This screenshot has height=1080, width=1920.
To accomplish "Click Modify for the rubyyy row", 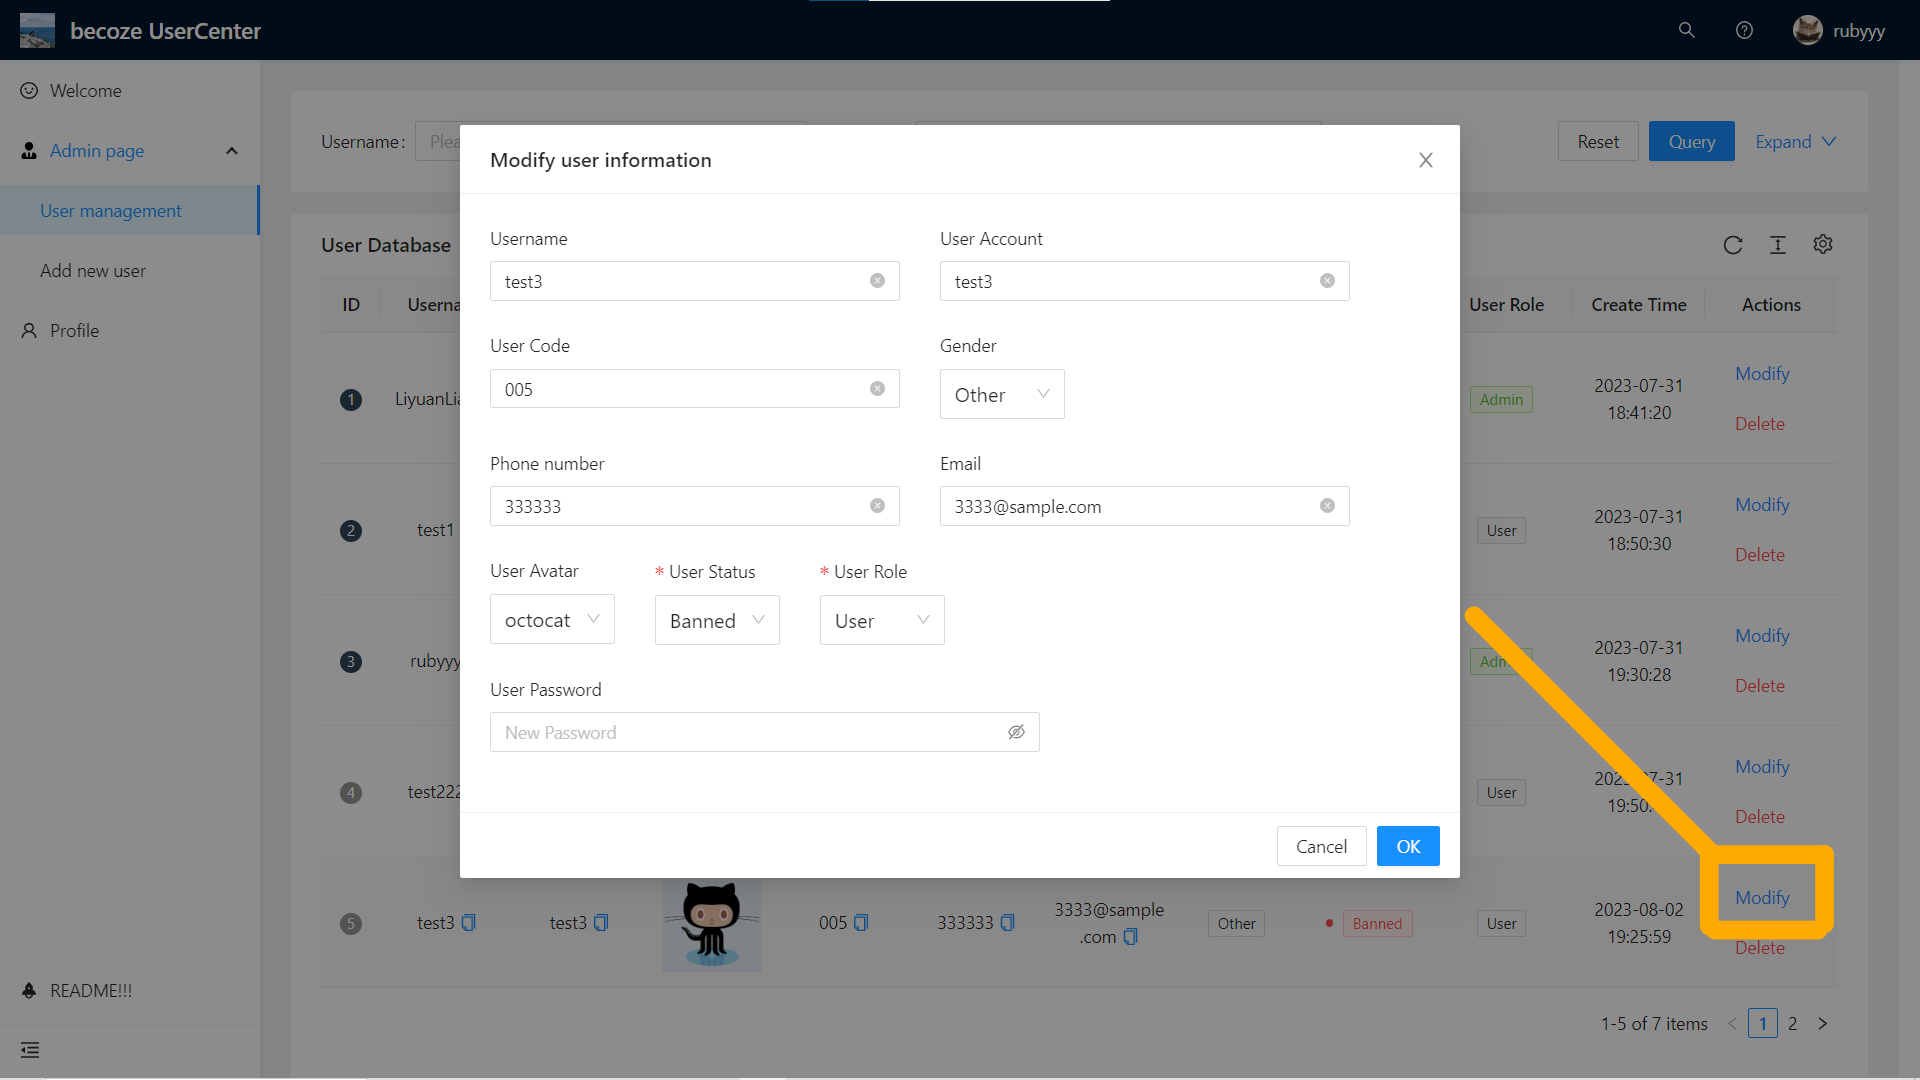I will [1762, 635].
